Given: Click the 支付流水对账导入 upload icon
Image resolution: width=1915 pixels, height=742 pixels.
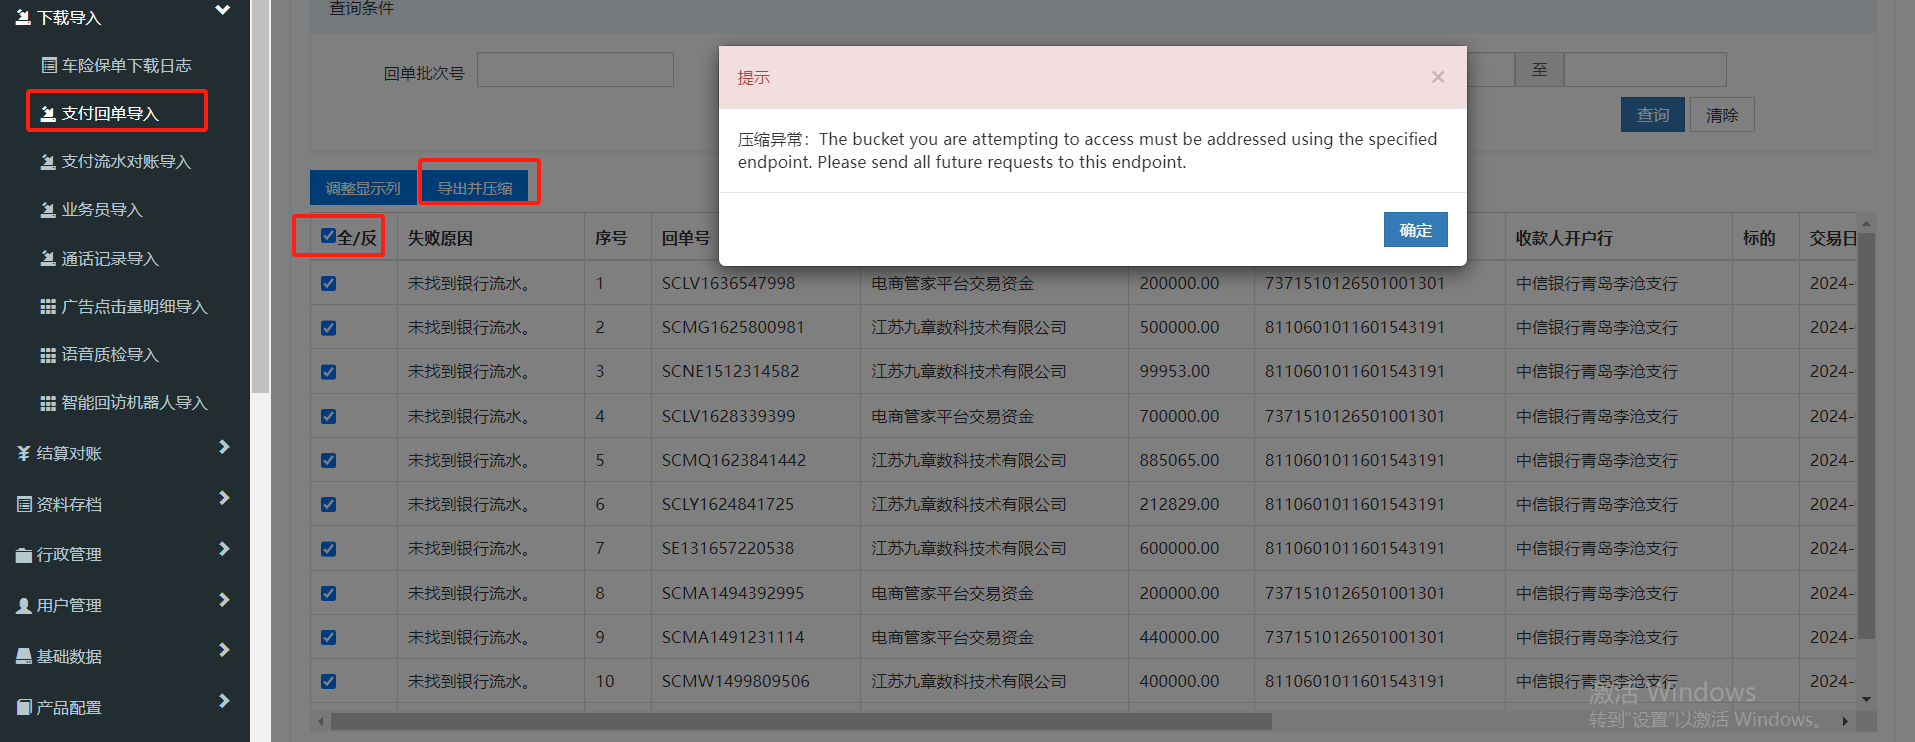Looking at the screenshot, I should click(48, 162).
